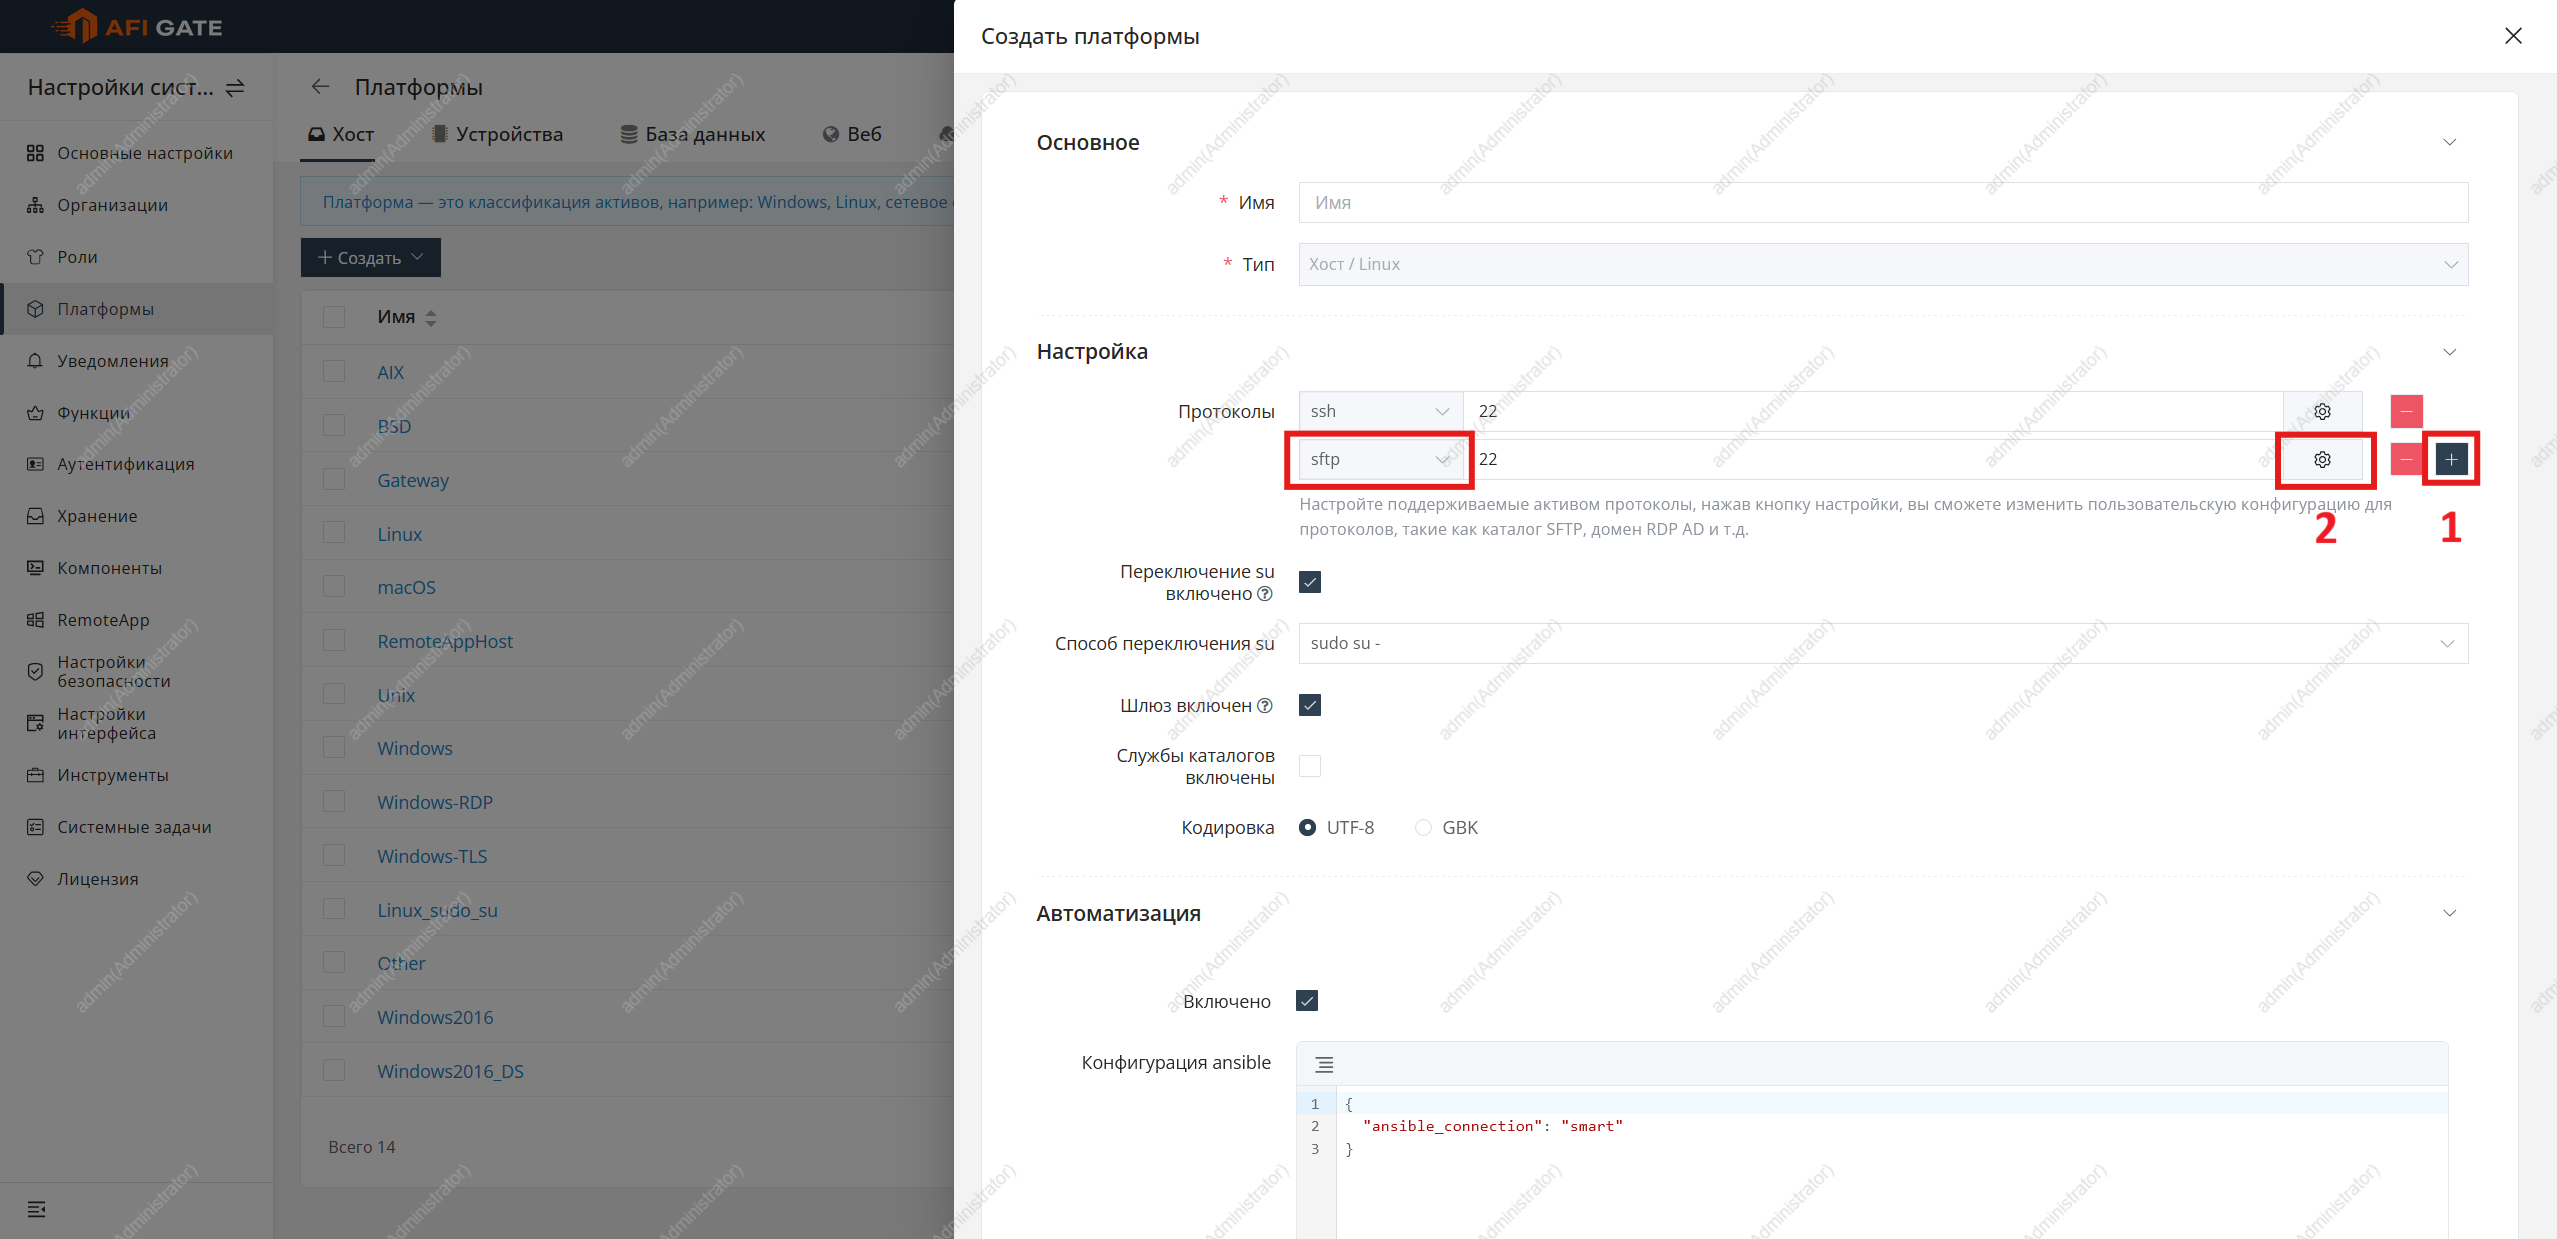Check the AIX row checkbox
This screenshot has width=2557, height=1239.
(334, 372)
